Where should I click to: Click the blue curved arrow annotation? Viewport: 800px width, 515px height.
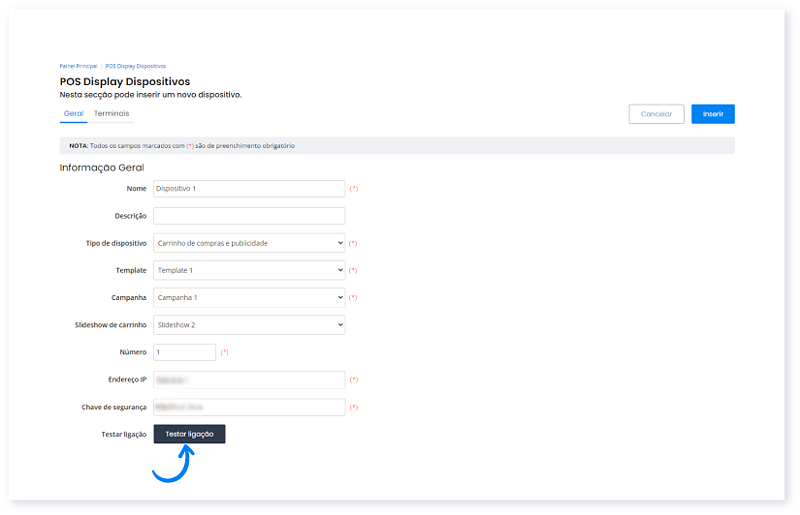tap(172, 465)
